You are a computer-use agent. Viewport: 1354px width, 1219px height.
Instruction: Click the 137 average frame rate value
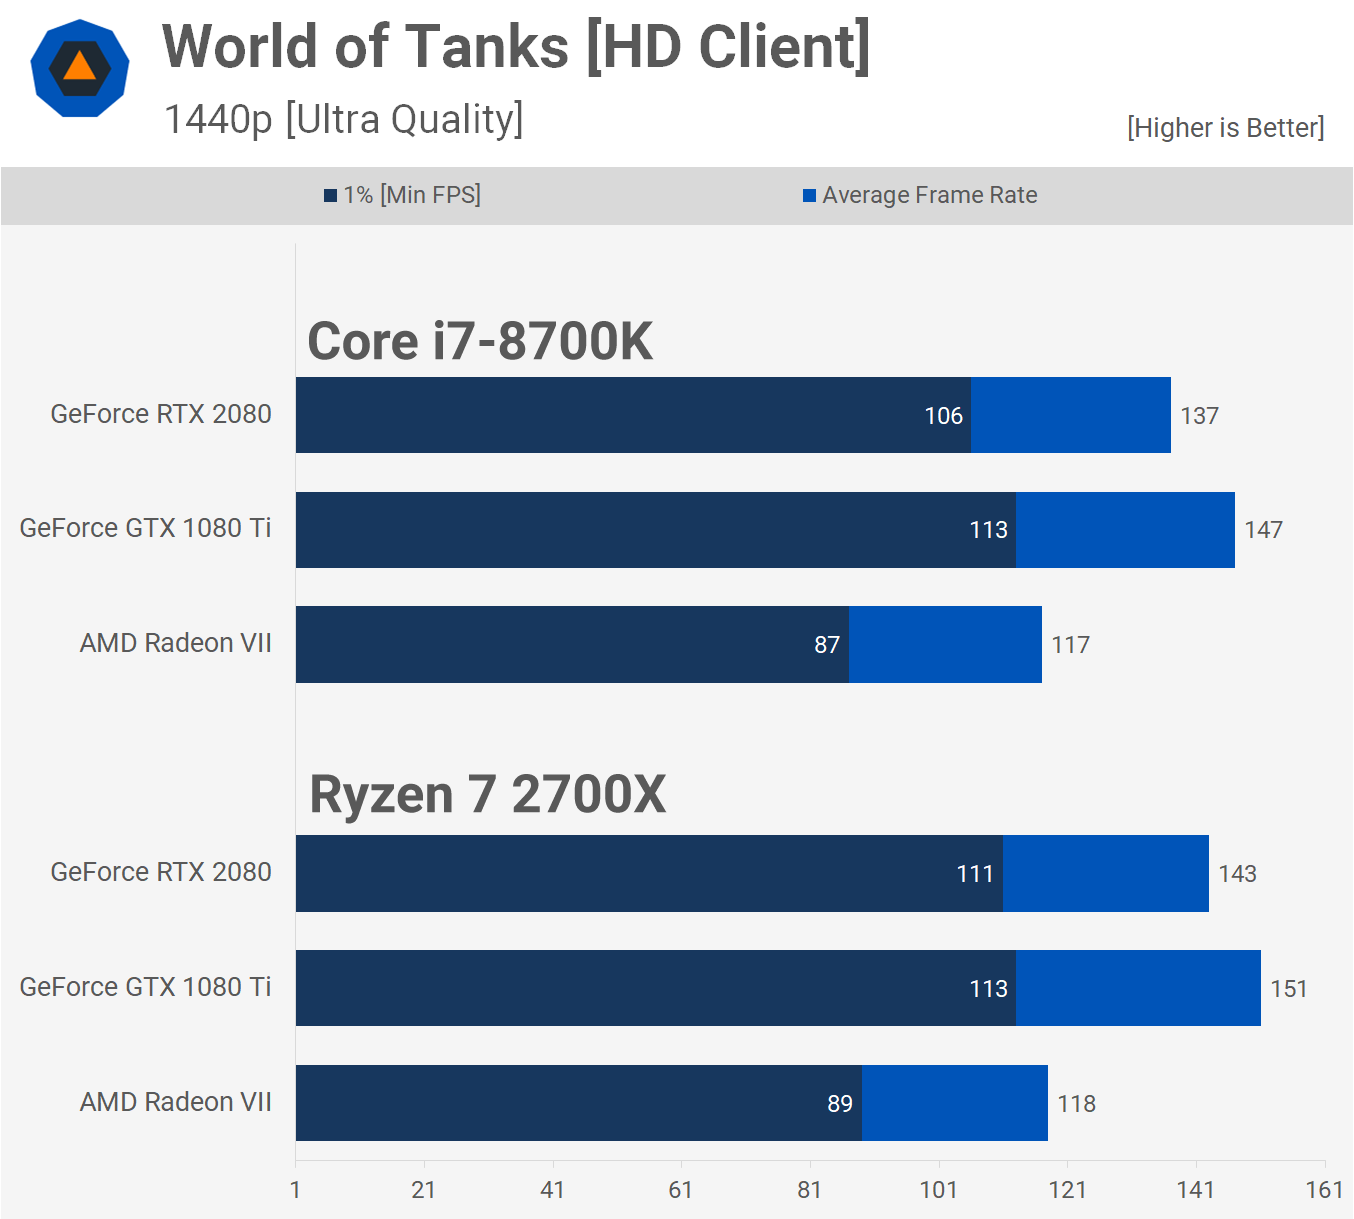point(1199,416)
